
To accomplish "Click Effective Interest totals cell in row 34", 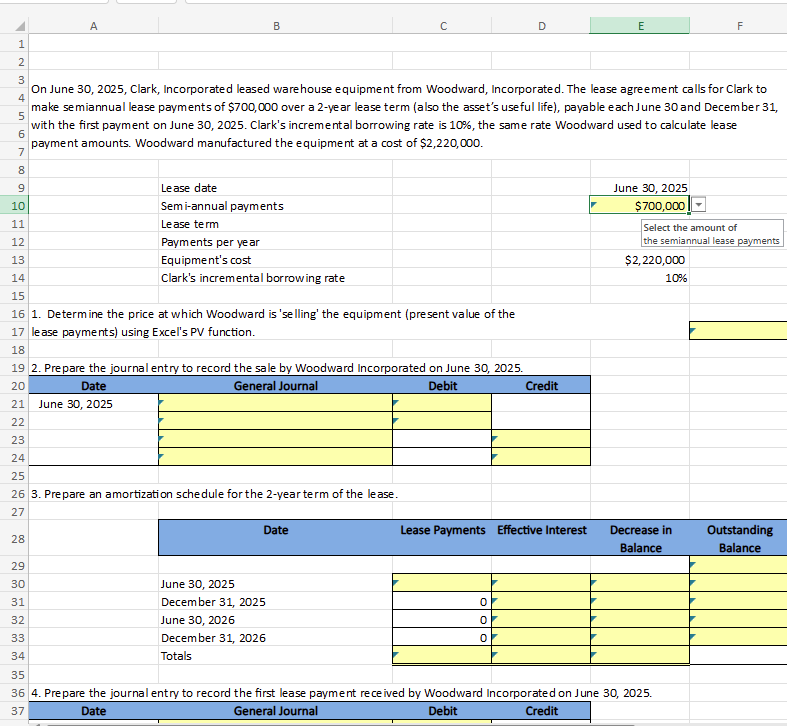I will [x=541, y=655].
